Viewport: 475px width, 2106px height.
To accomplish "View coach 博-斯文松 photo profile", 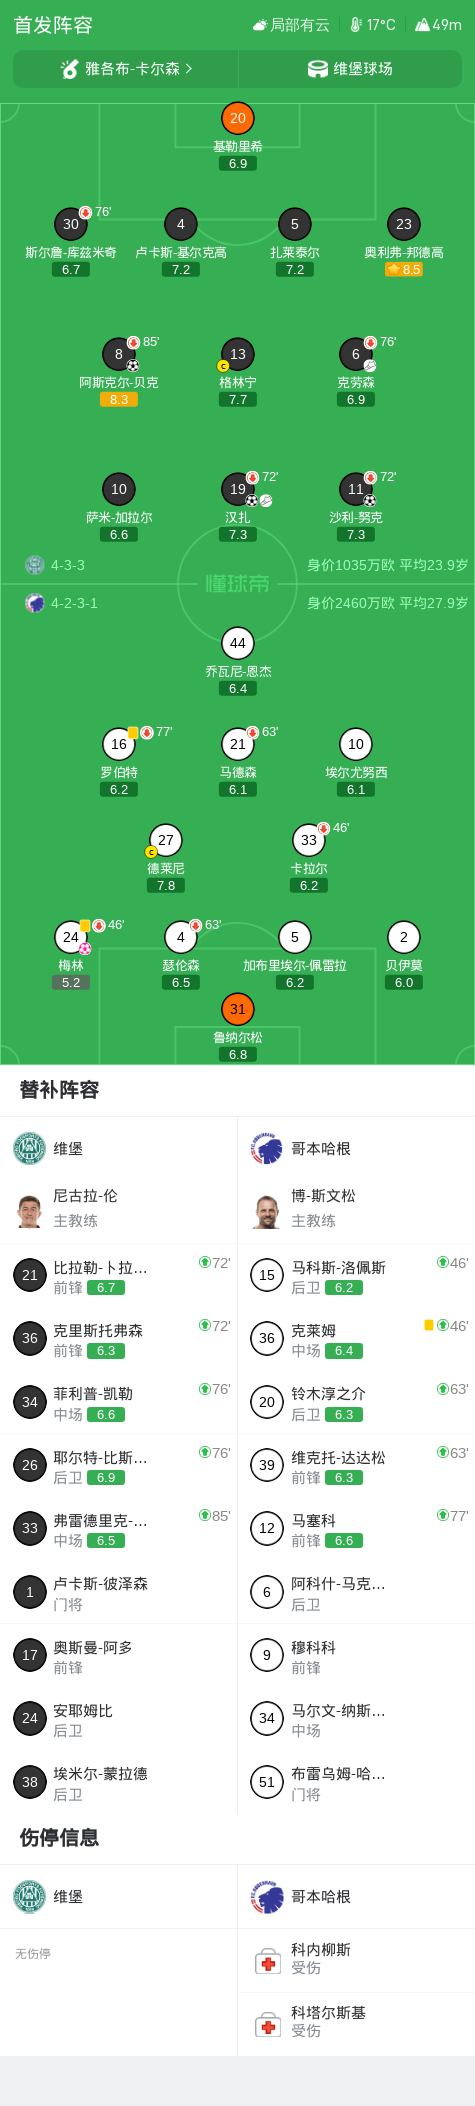I will [x=267, y=1211].
